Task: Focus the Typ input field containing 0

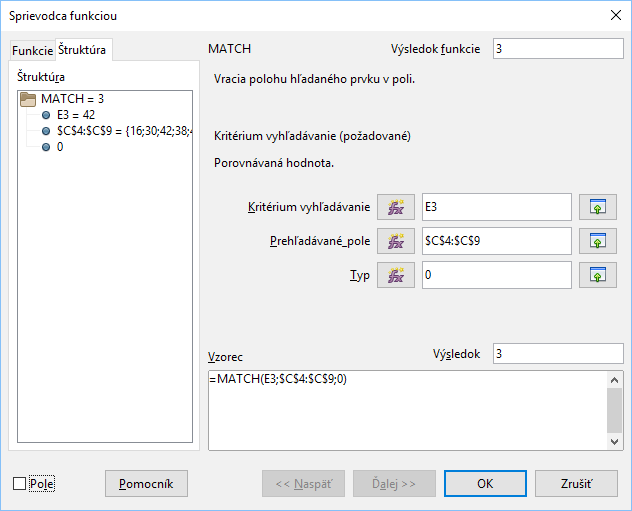Action: coord(496,275)
